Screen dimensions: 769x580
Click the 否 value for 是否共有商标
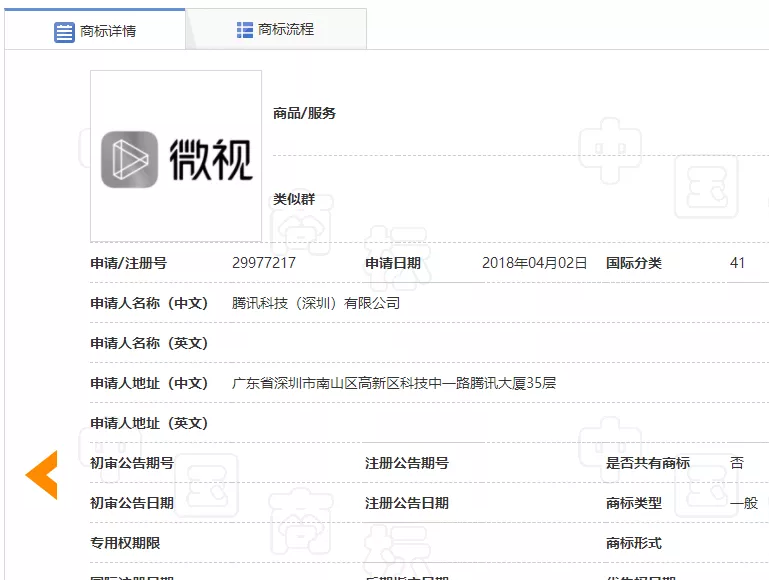pos(737,463)
